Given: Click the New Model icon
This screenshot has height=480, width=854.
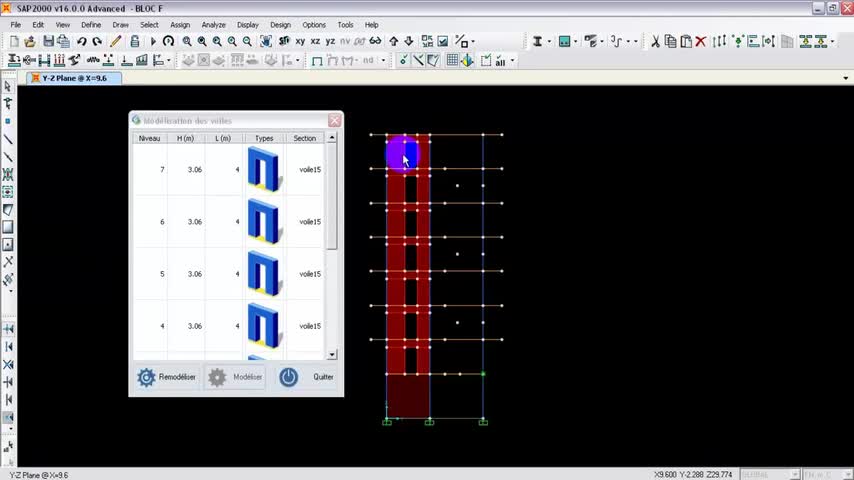Looking at the screenshot, I should 14,41.
